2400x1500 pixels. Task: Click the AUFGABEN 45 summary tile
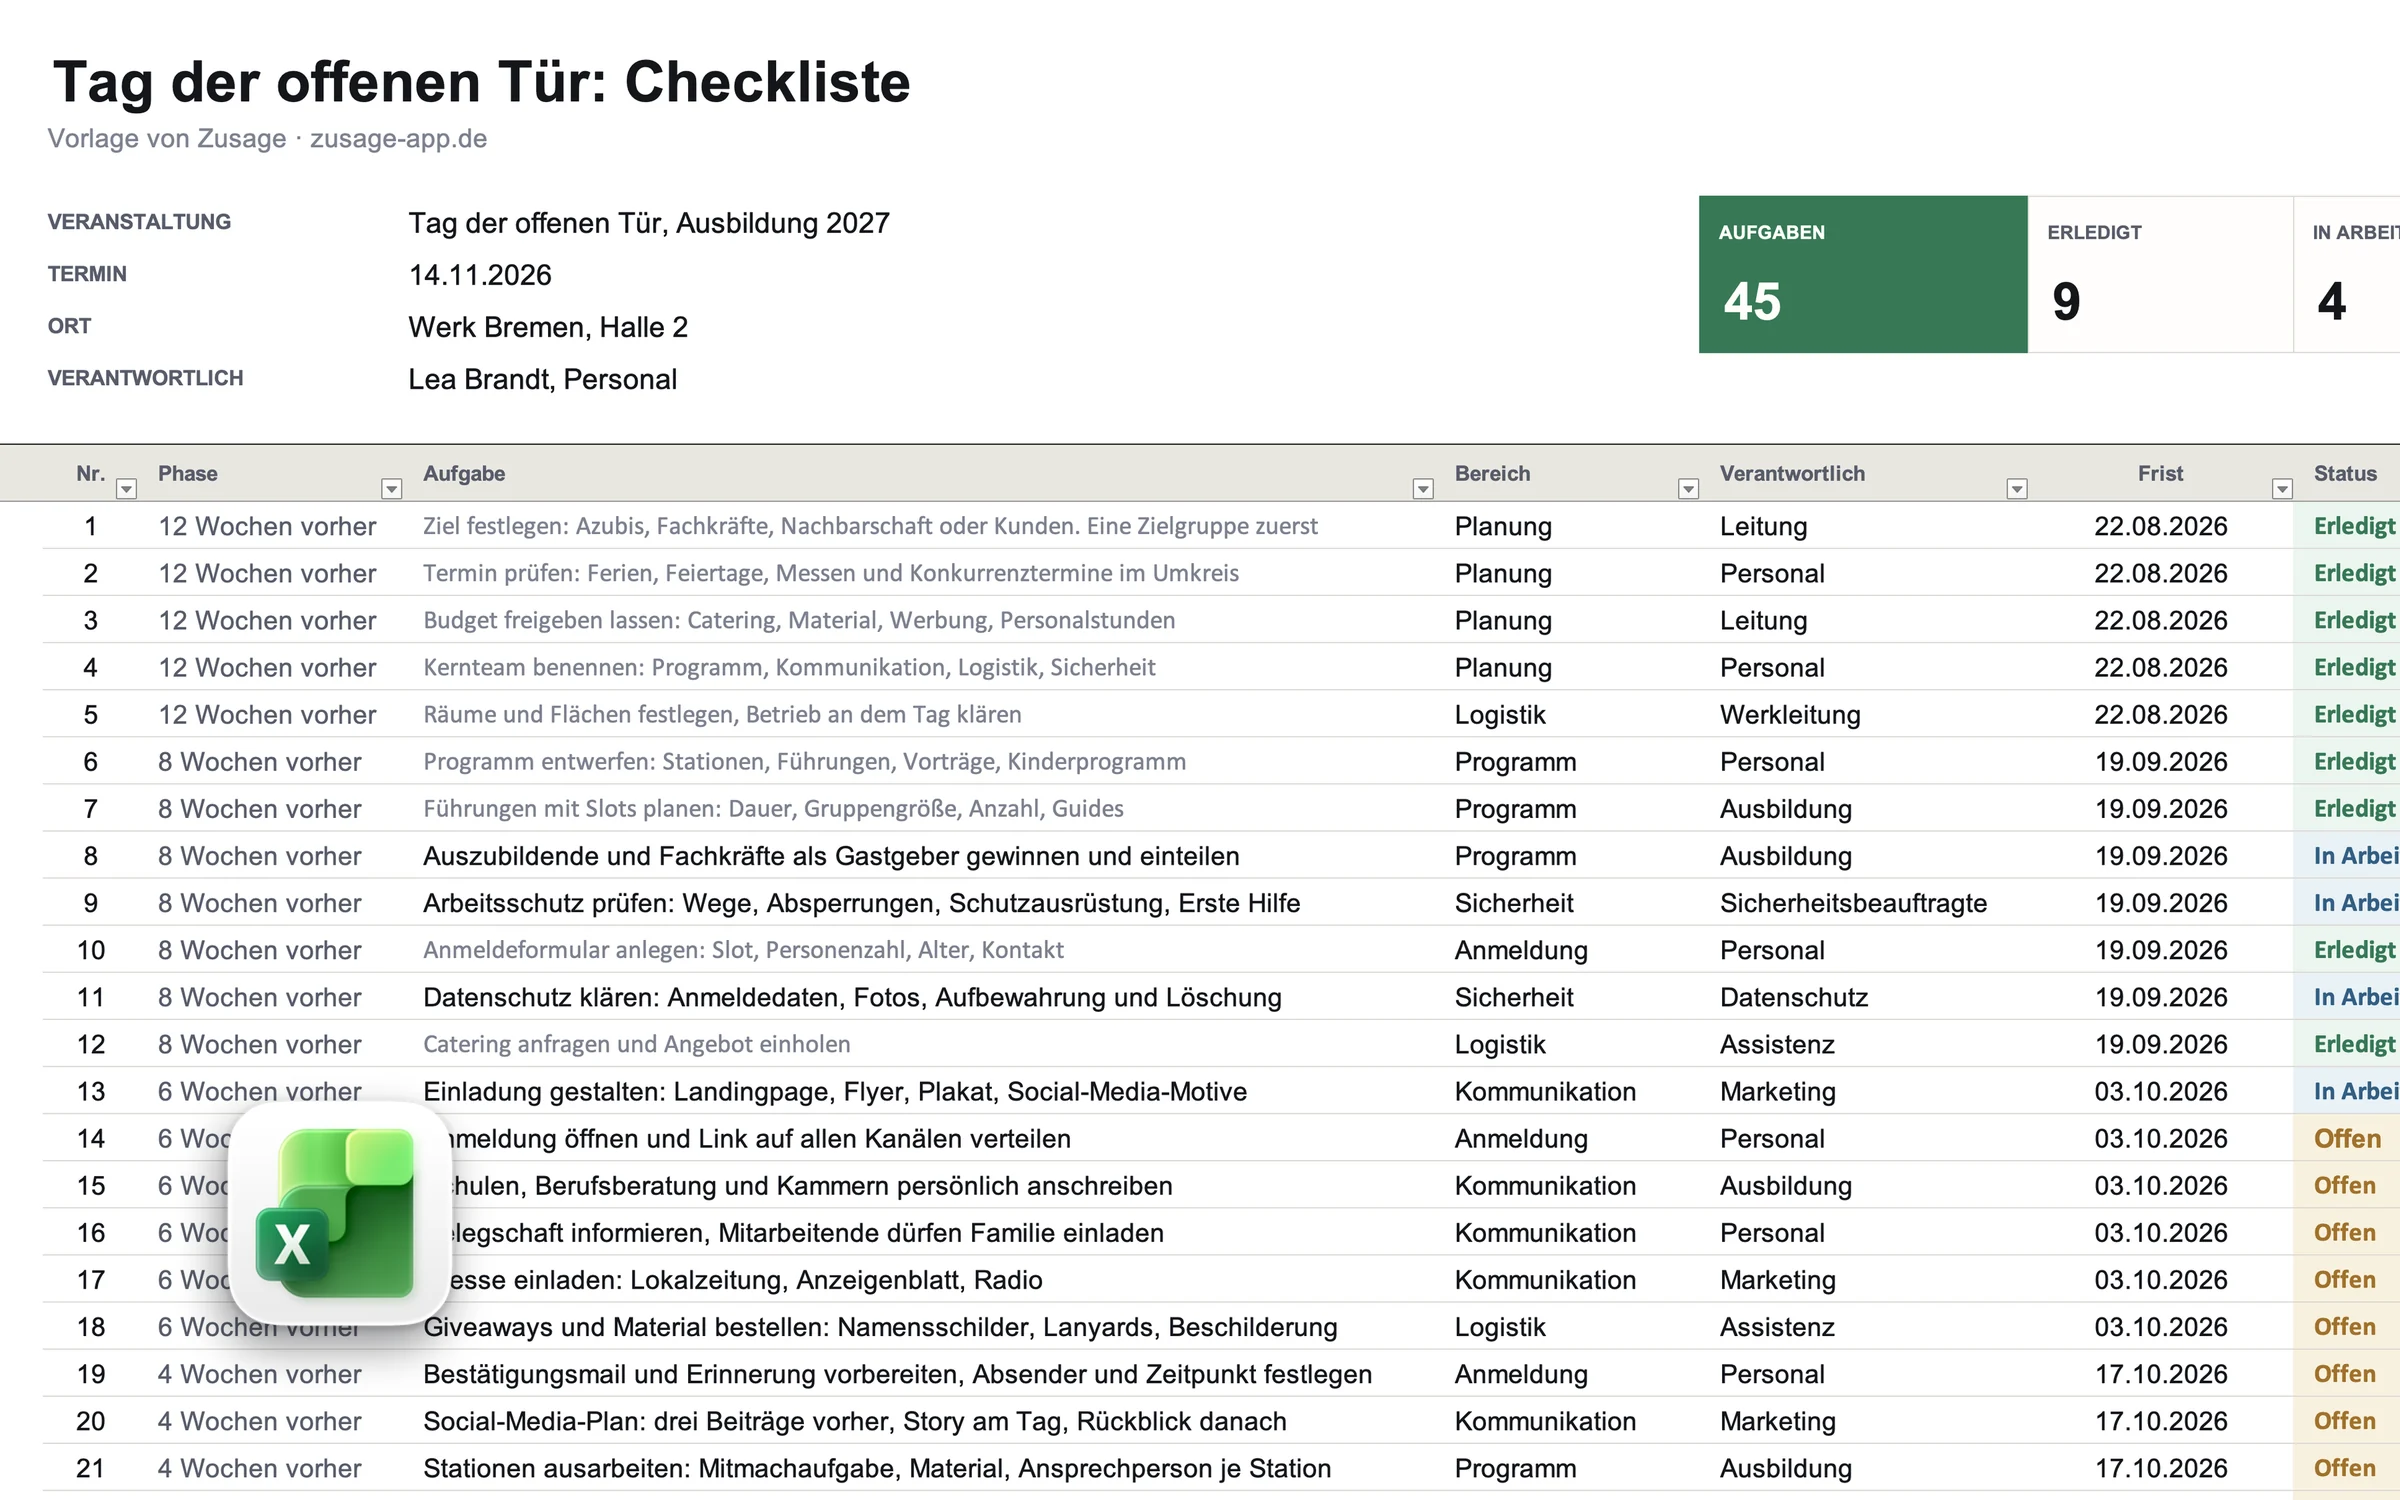[x=1863, y=274]
